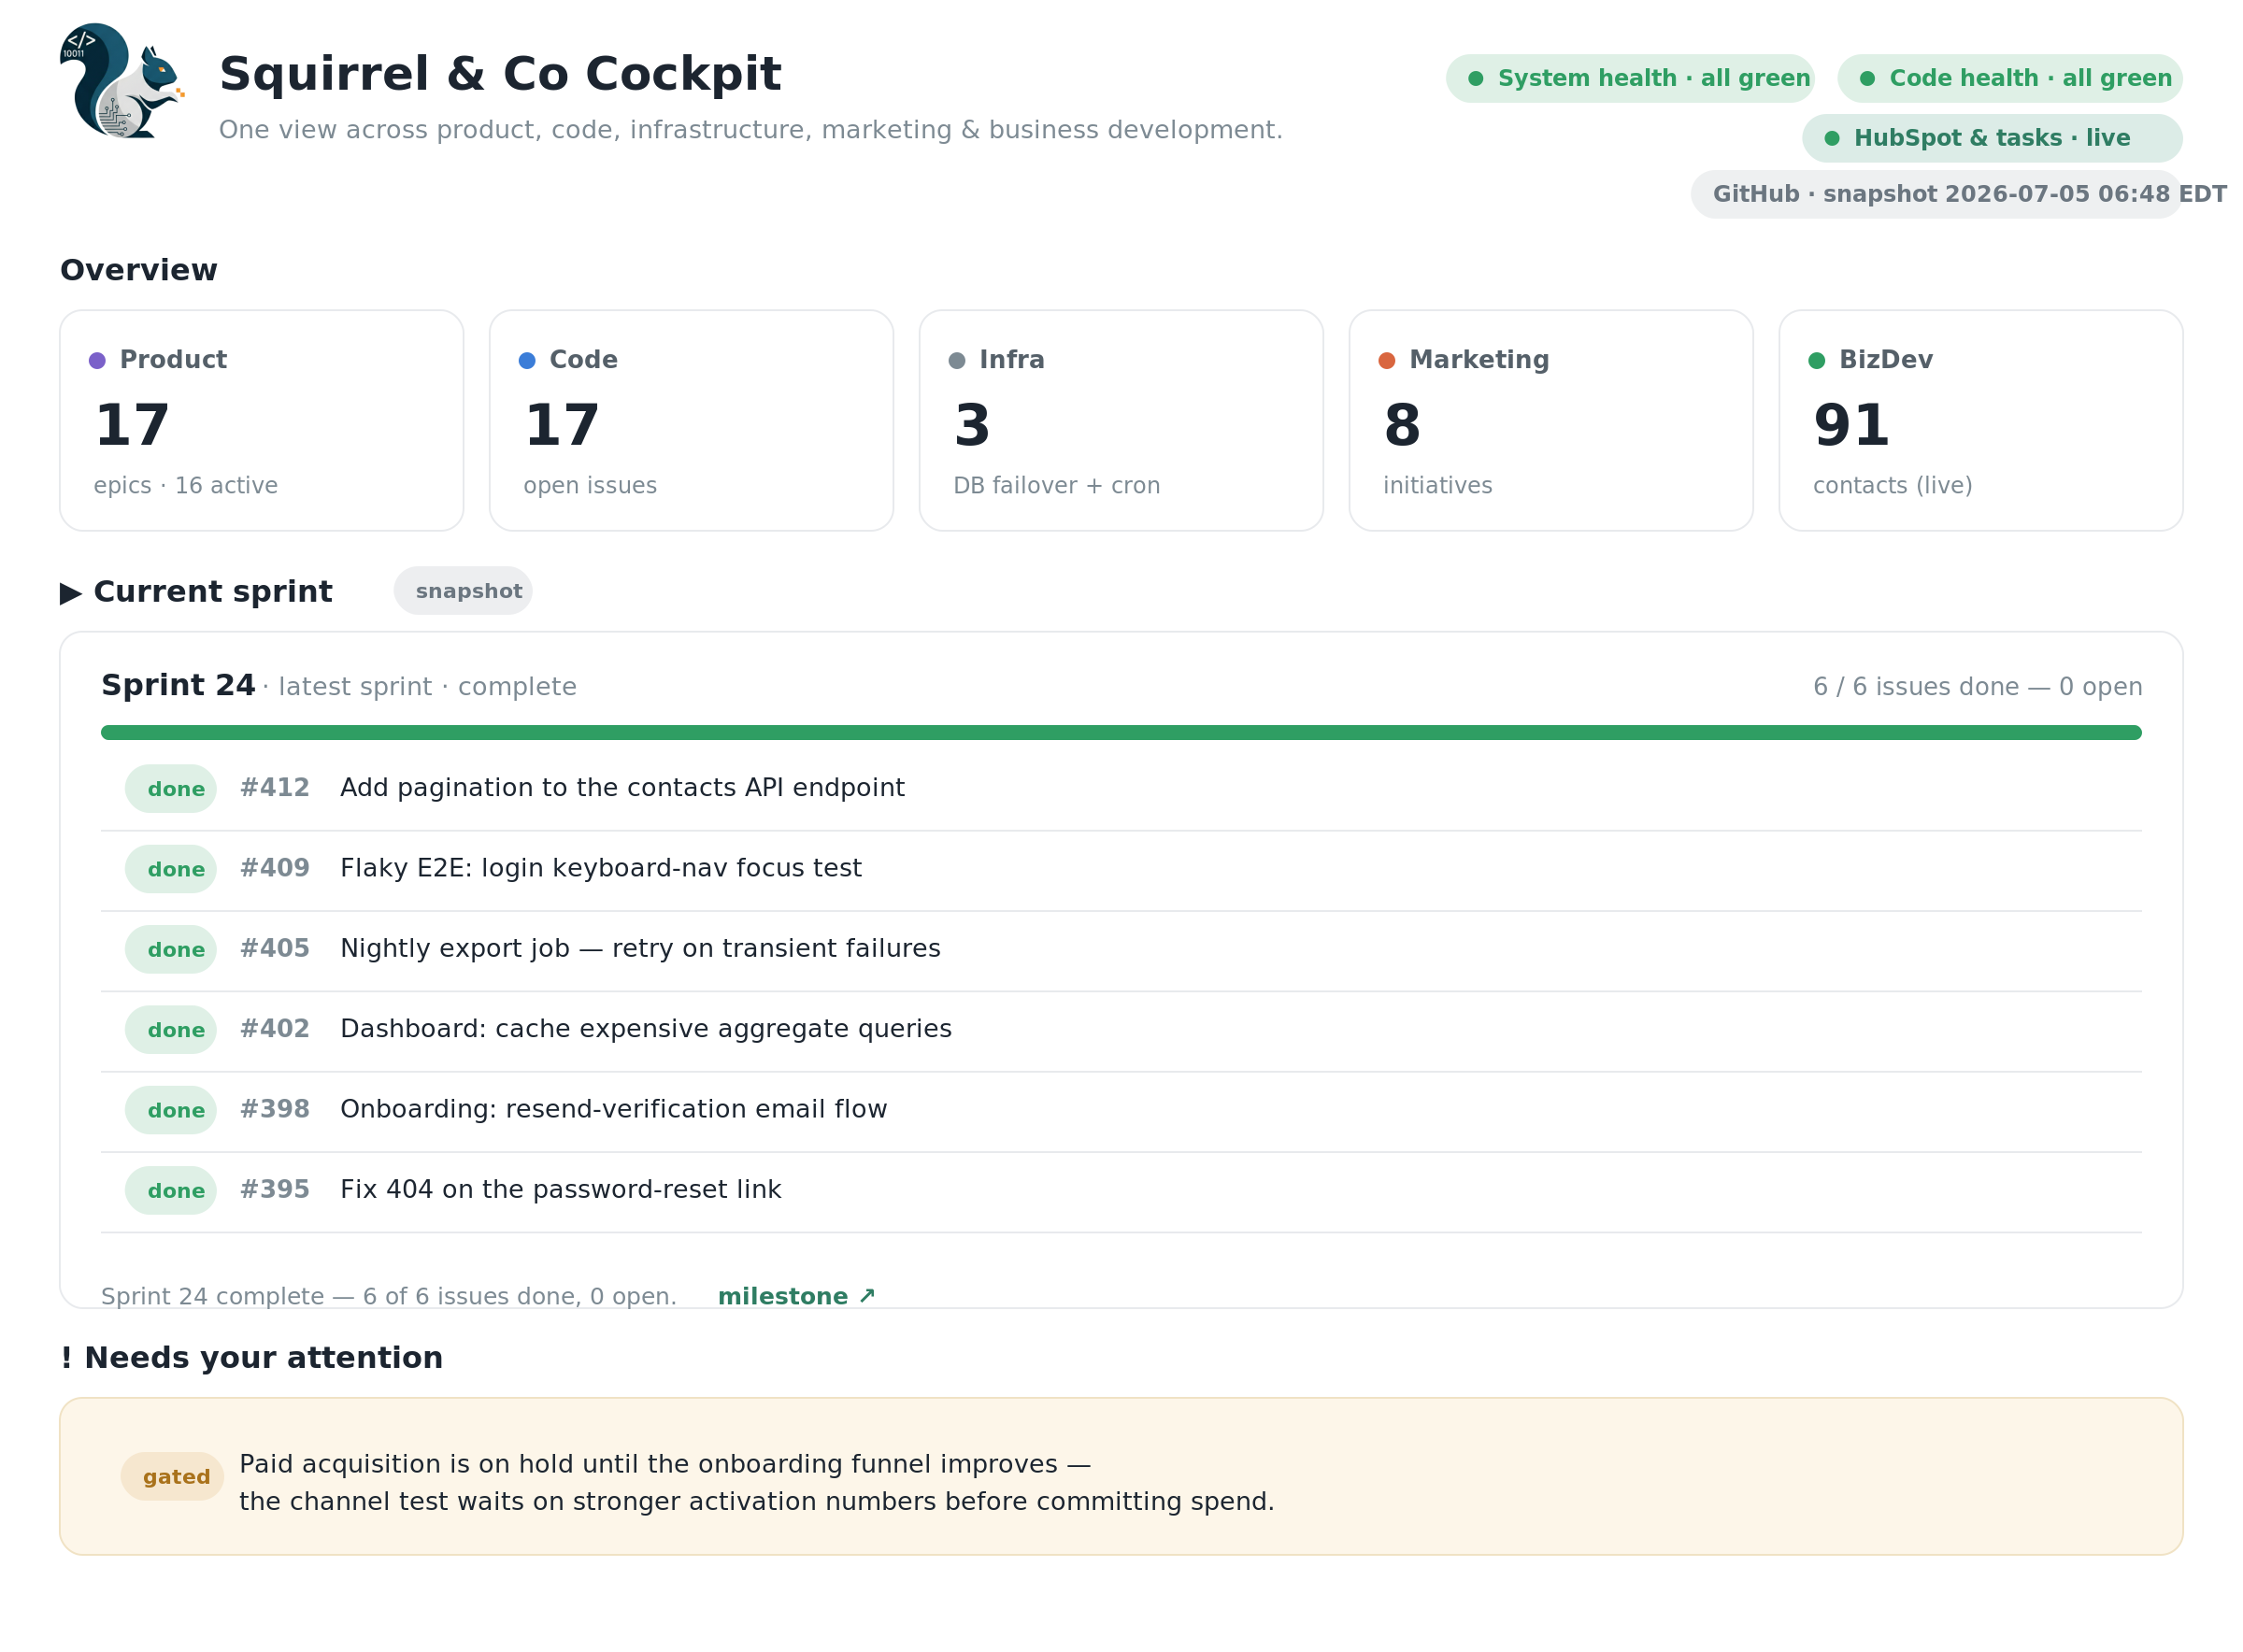Screen dimensions: 2243x1652
Task: Click the gated badge in attention panel
Action: pyautogui.click(x=172, y=1477)
